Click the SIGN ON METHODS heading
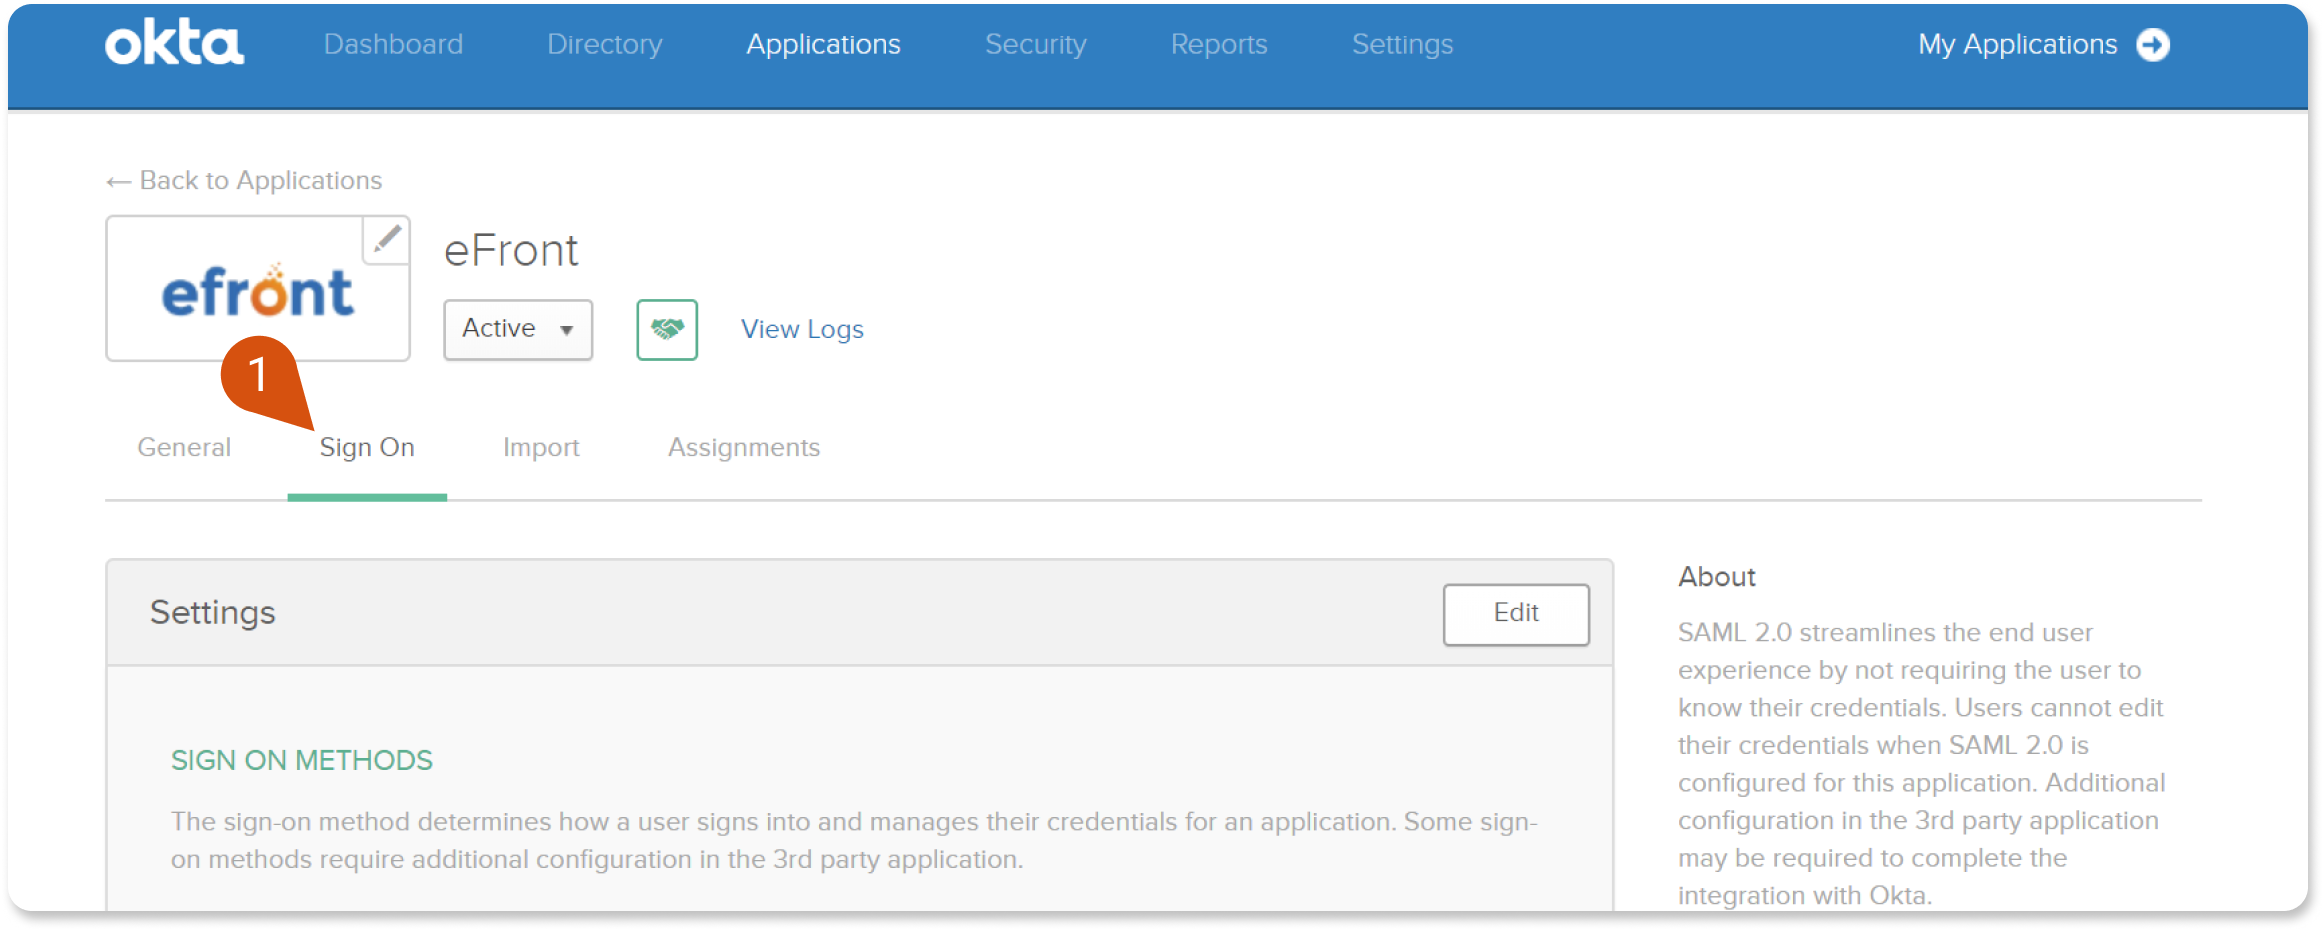The width and height of the screenshot is (2324, 931). 302,760
